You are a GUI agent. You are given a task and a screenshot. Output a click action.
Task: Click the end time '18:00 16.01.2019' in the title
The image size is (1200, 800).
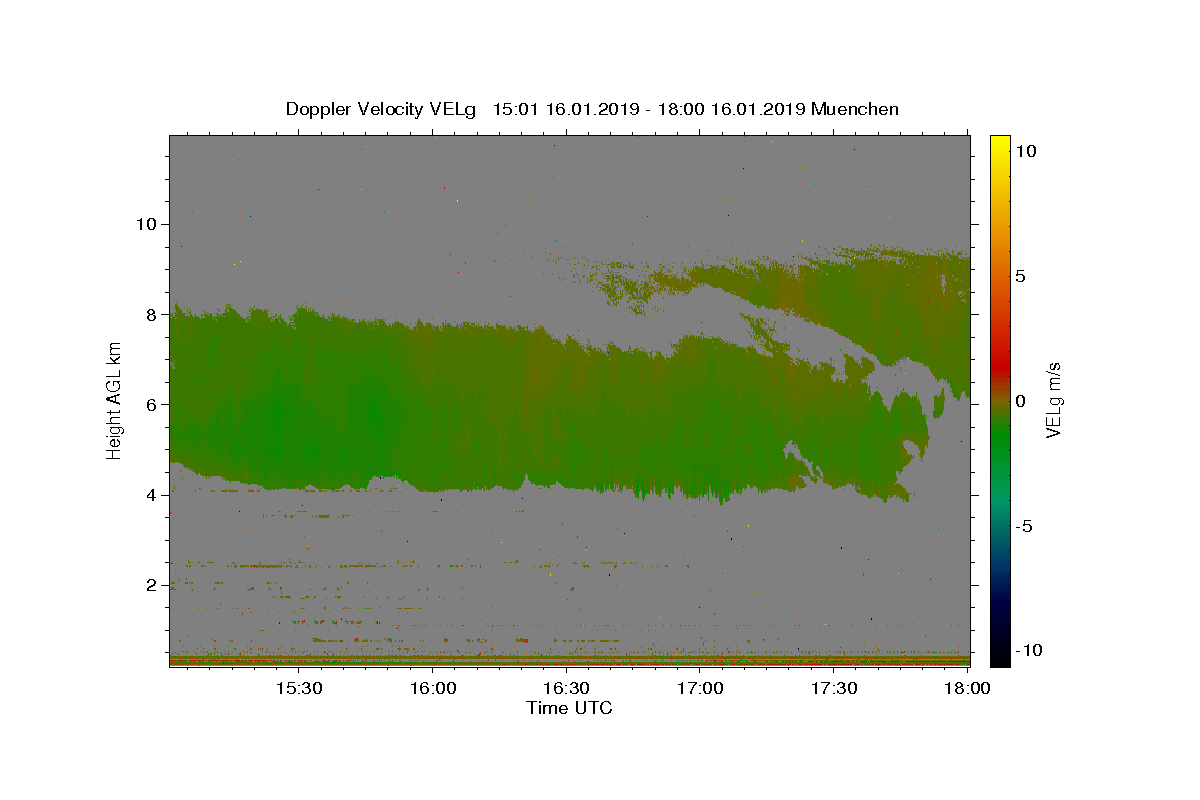click(730, 109)
